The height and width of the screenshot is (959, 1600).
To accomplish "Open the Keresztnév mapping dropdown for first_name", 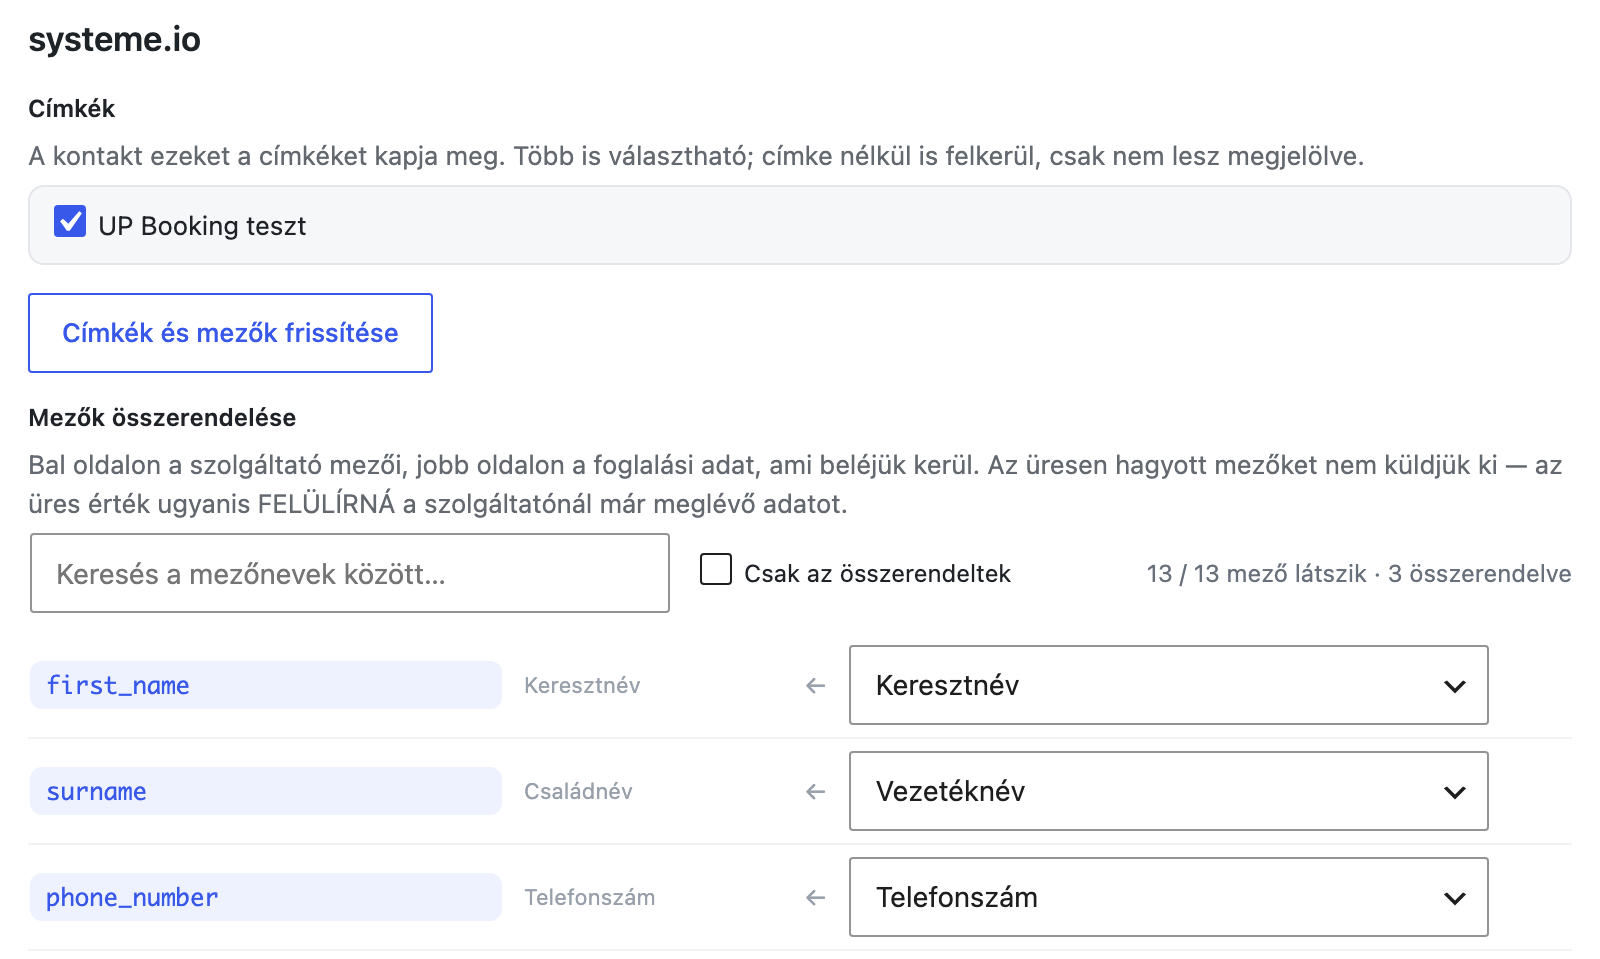I will pos(1168,685).
